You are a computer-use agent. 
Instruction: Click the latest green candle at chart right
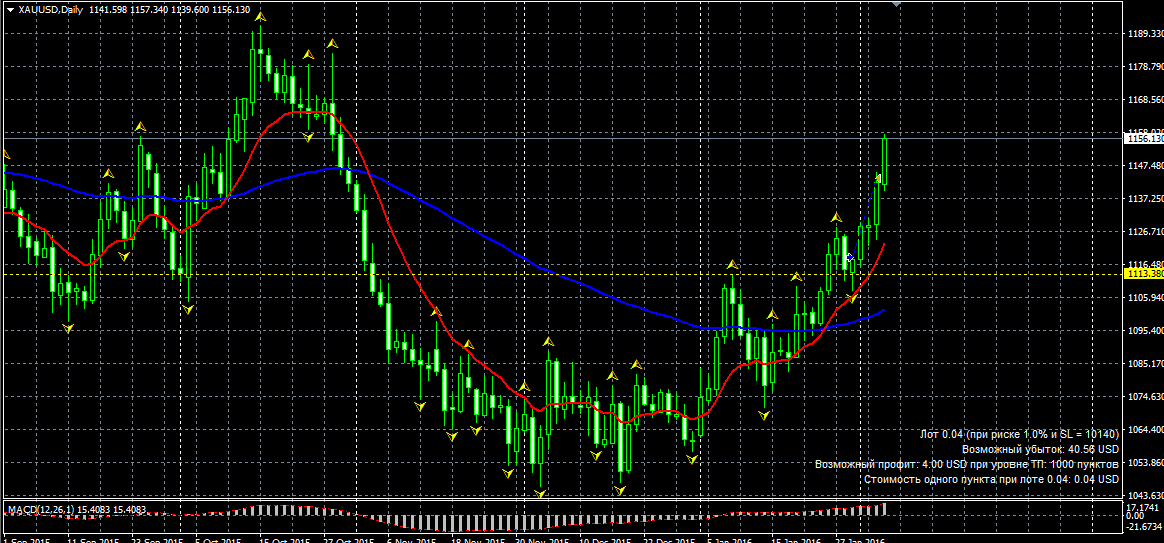point(885,162)
